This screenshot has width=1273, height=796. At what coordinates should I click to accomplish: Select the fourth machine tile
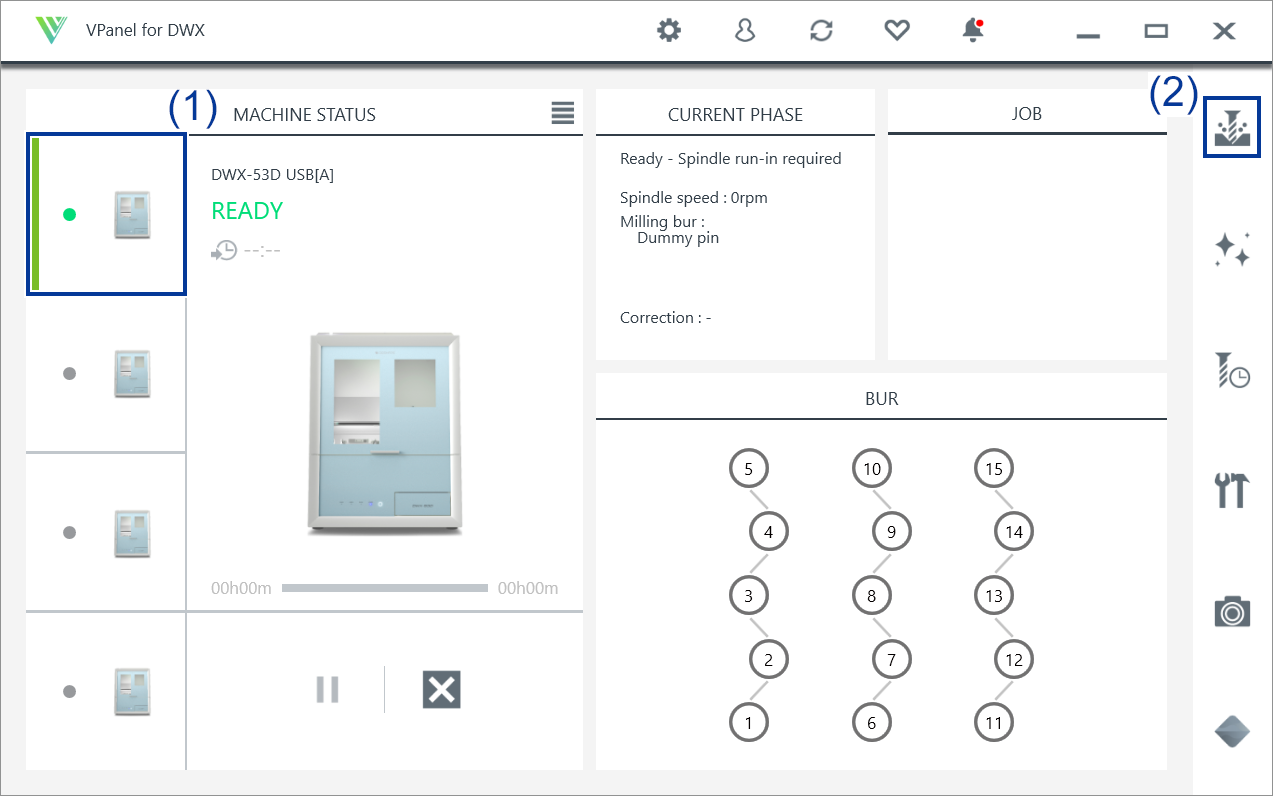(106, 690)
